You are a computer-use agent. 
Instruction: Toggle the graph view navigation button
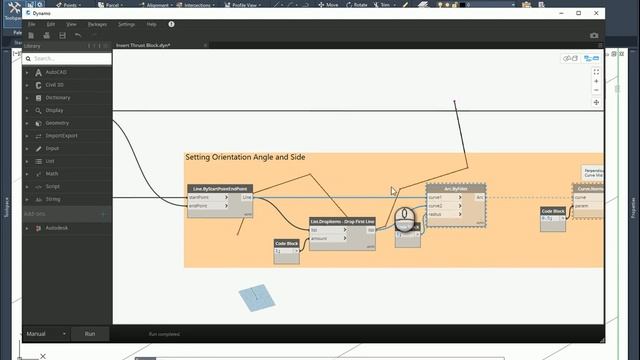[x=591, y=59]
